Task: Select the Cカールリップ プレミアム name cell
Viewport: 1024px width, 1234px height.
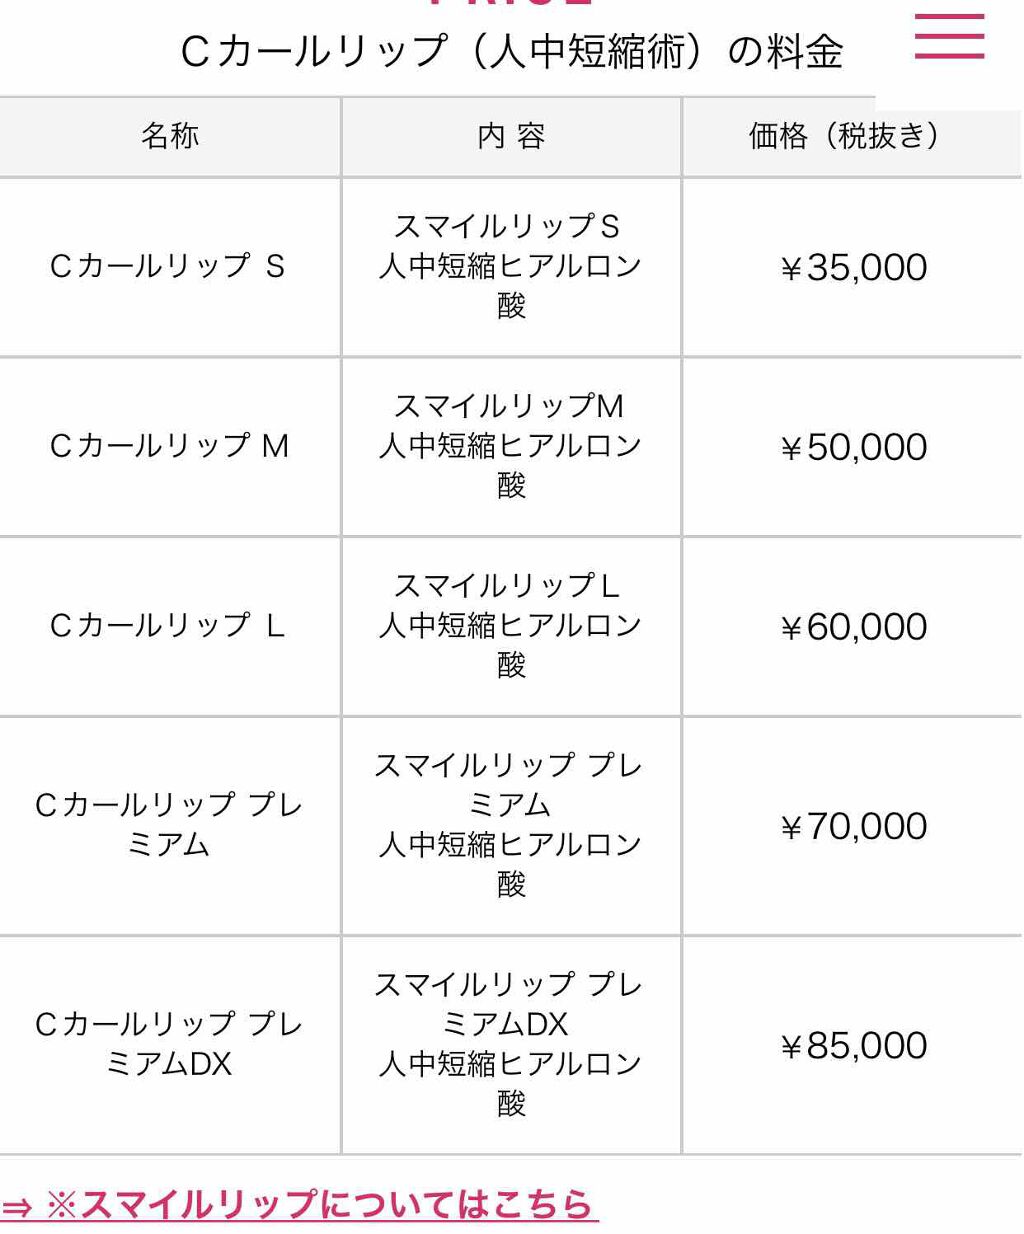Action: click(x=169, y=825)
